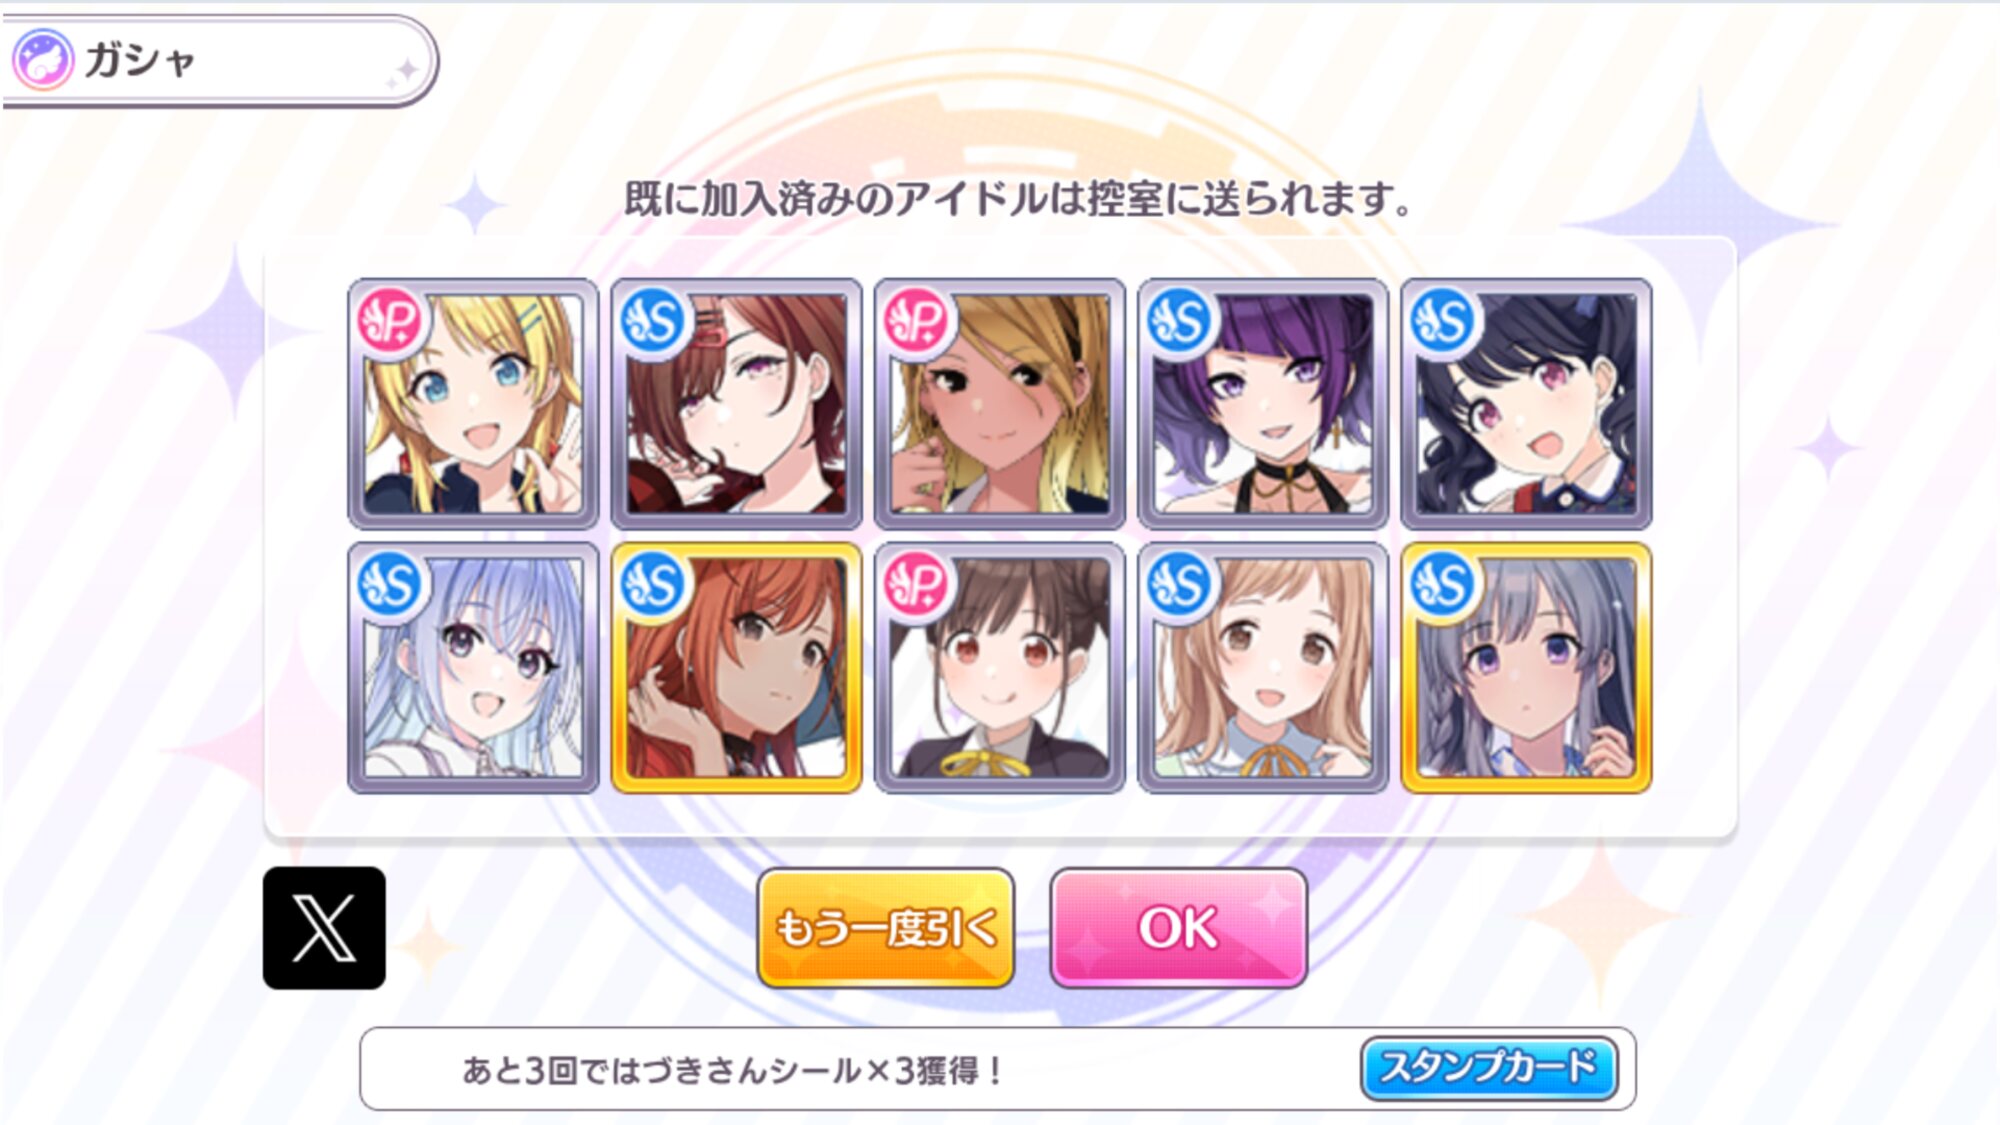The image size is (2000, 1125).
Task: Click the blue S badge on light-blue-haired idol
Action: (x=389, y=584)
